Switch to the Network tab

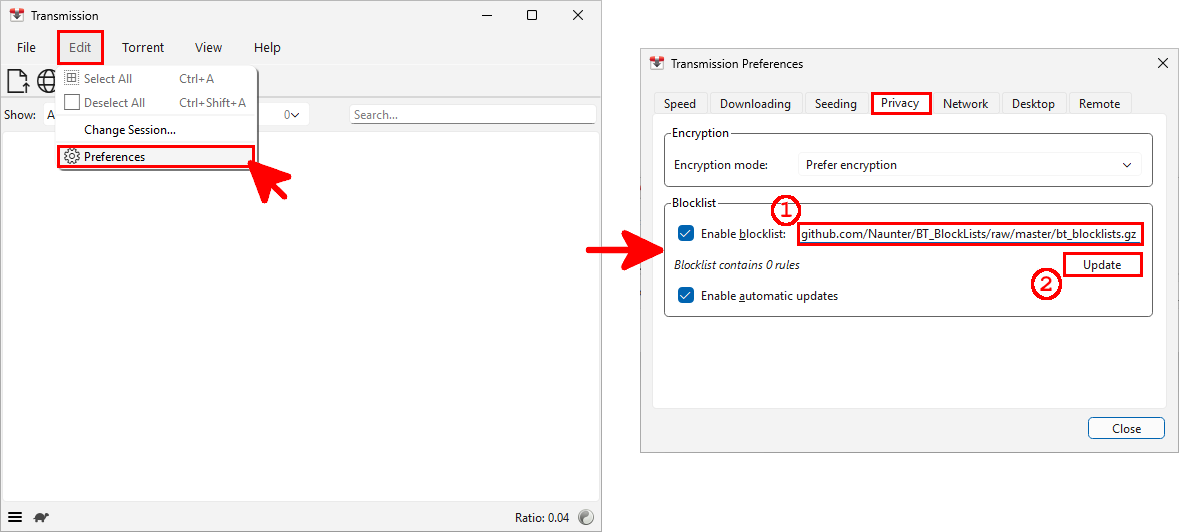965,104
